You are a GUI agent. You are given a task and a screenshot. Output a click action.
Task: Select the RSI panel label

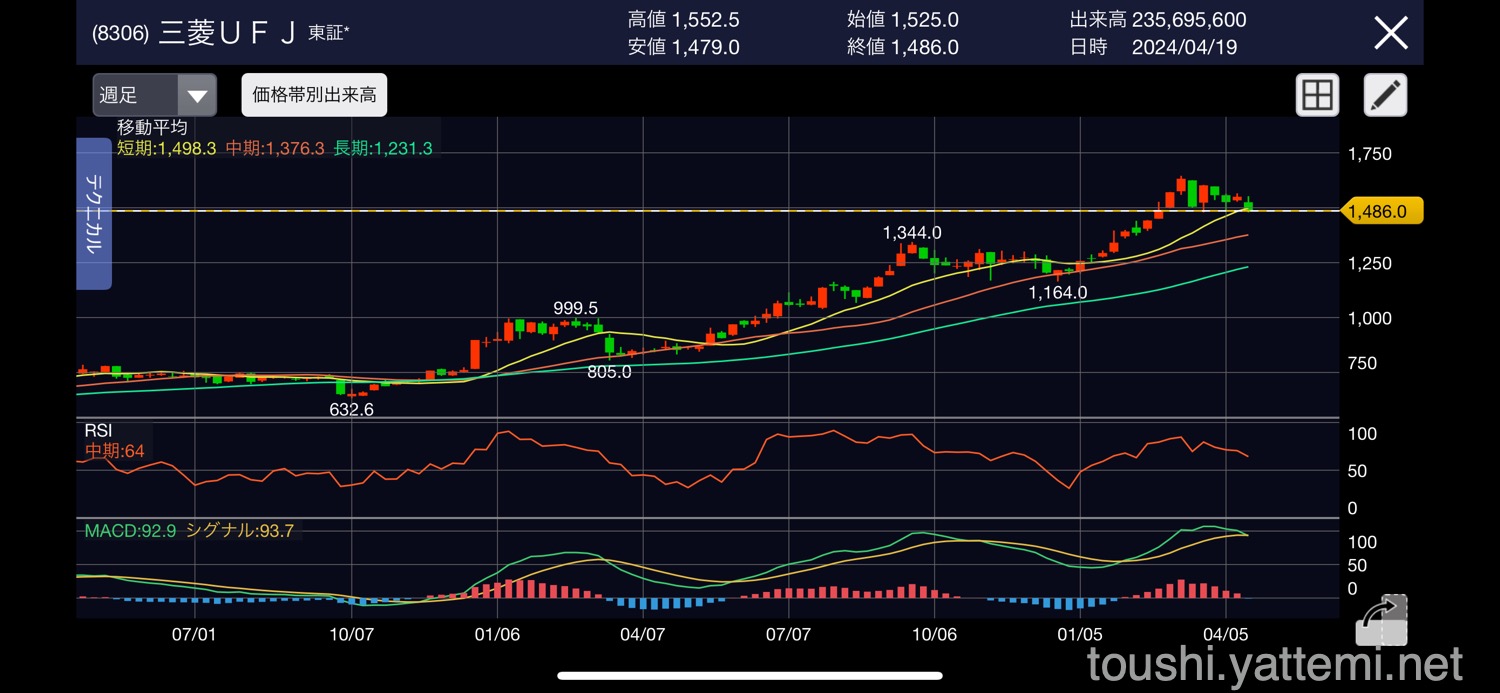(99, 431)
